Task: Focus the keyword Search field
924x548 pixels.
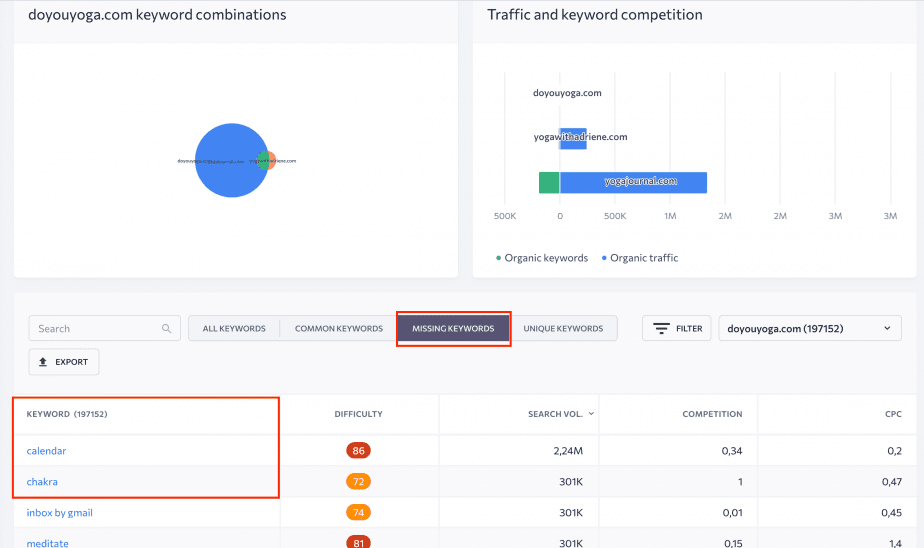Action: coord(104,328)
